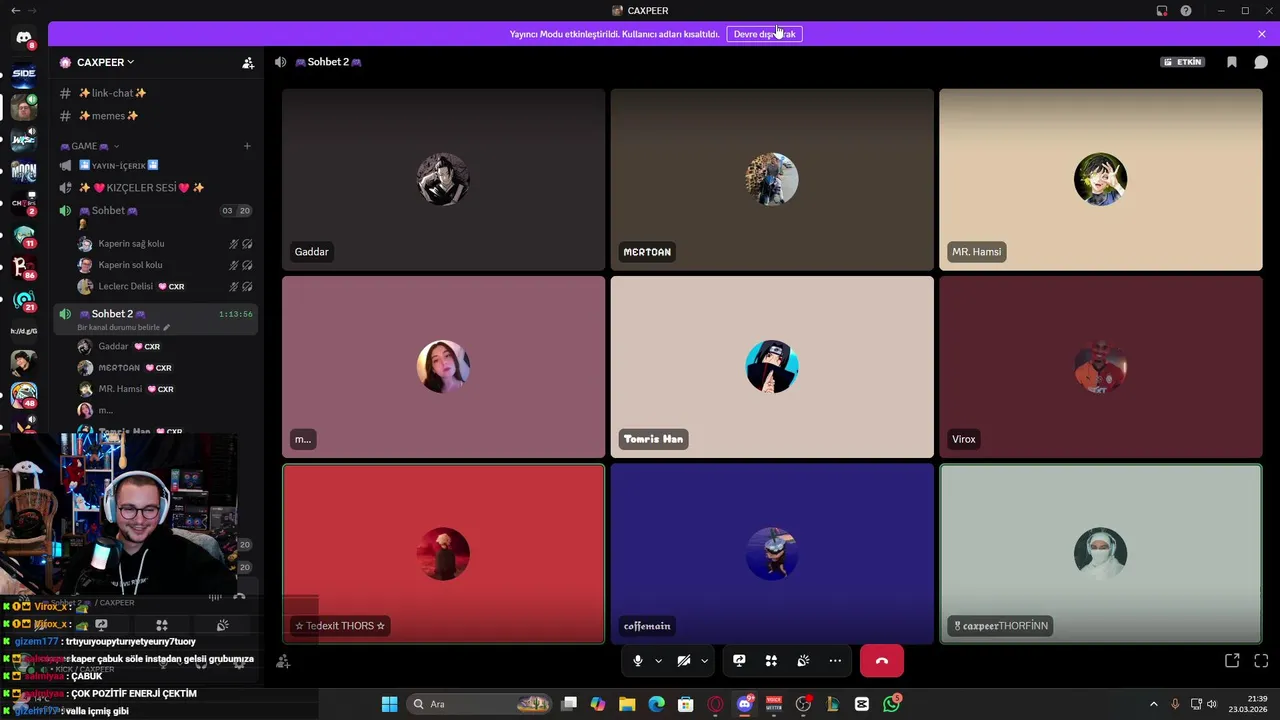
Task: Open Windows Start menu
Action: pos(389,704)
